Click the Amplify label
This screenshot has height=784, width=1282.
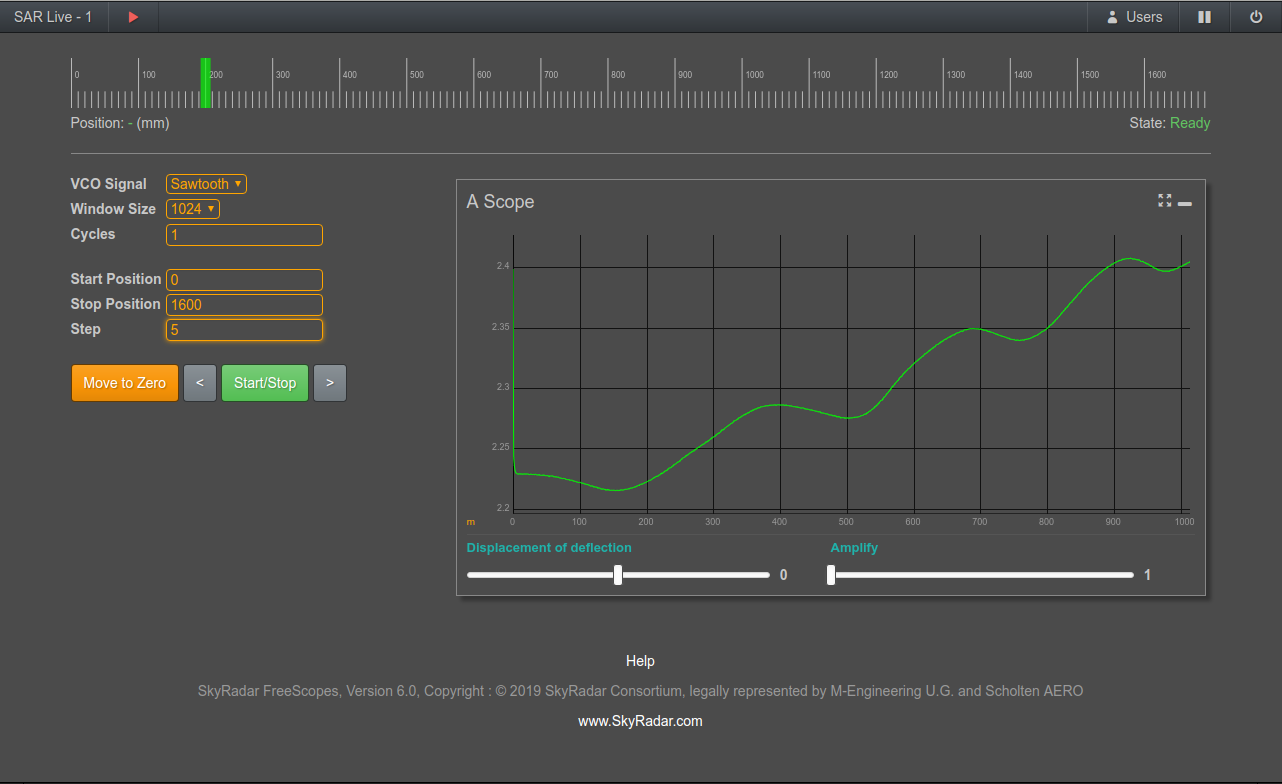click(x=854, y=548)
